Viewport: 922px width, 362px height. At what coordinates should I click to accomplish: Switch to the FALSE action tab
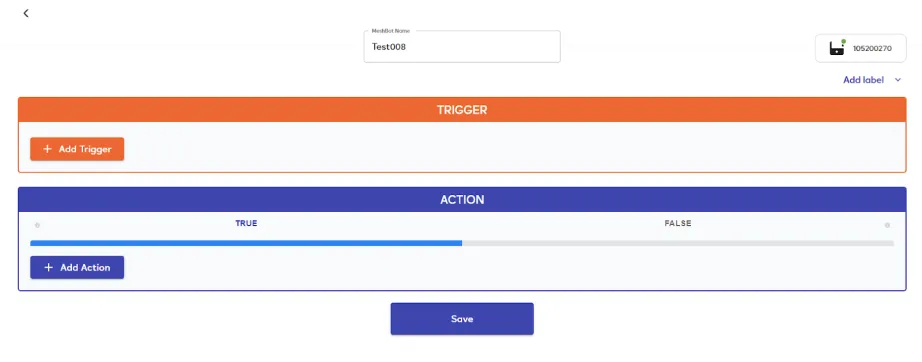[x=678, y=223]
